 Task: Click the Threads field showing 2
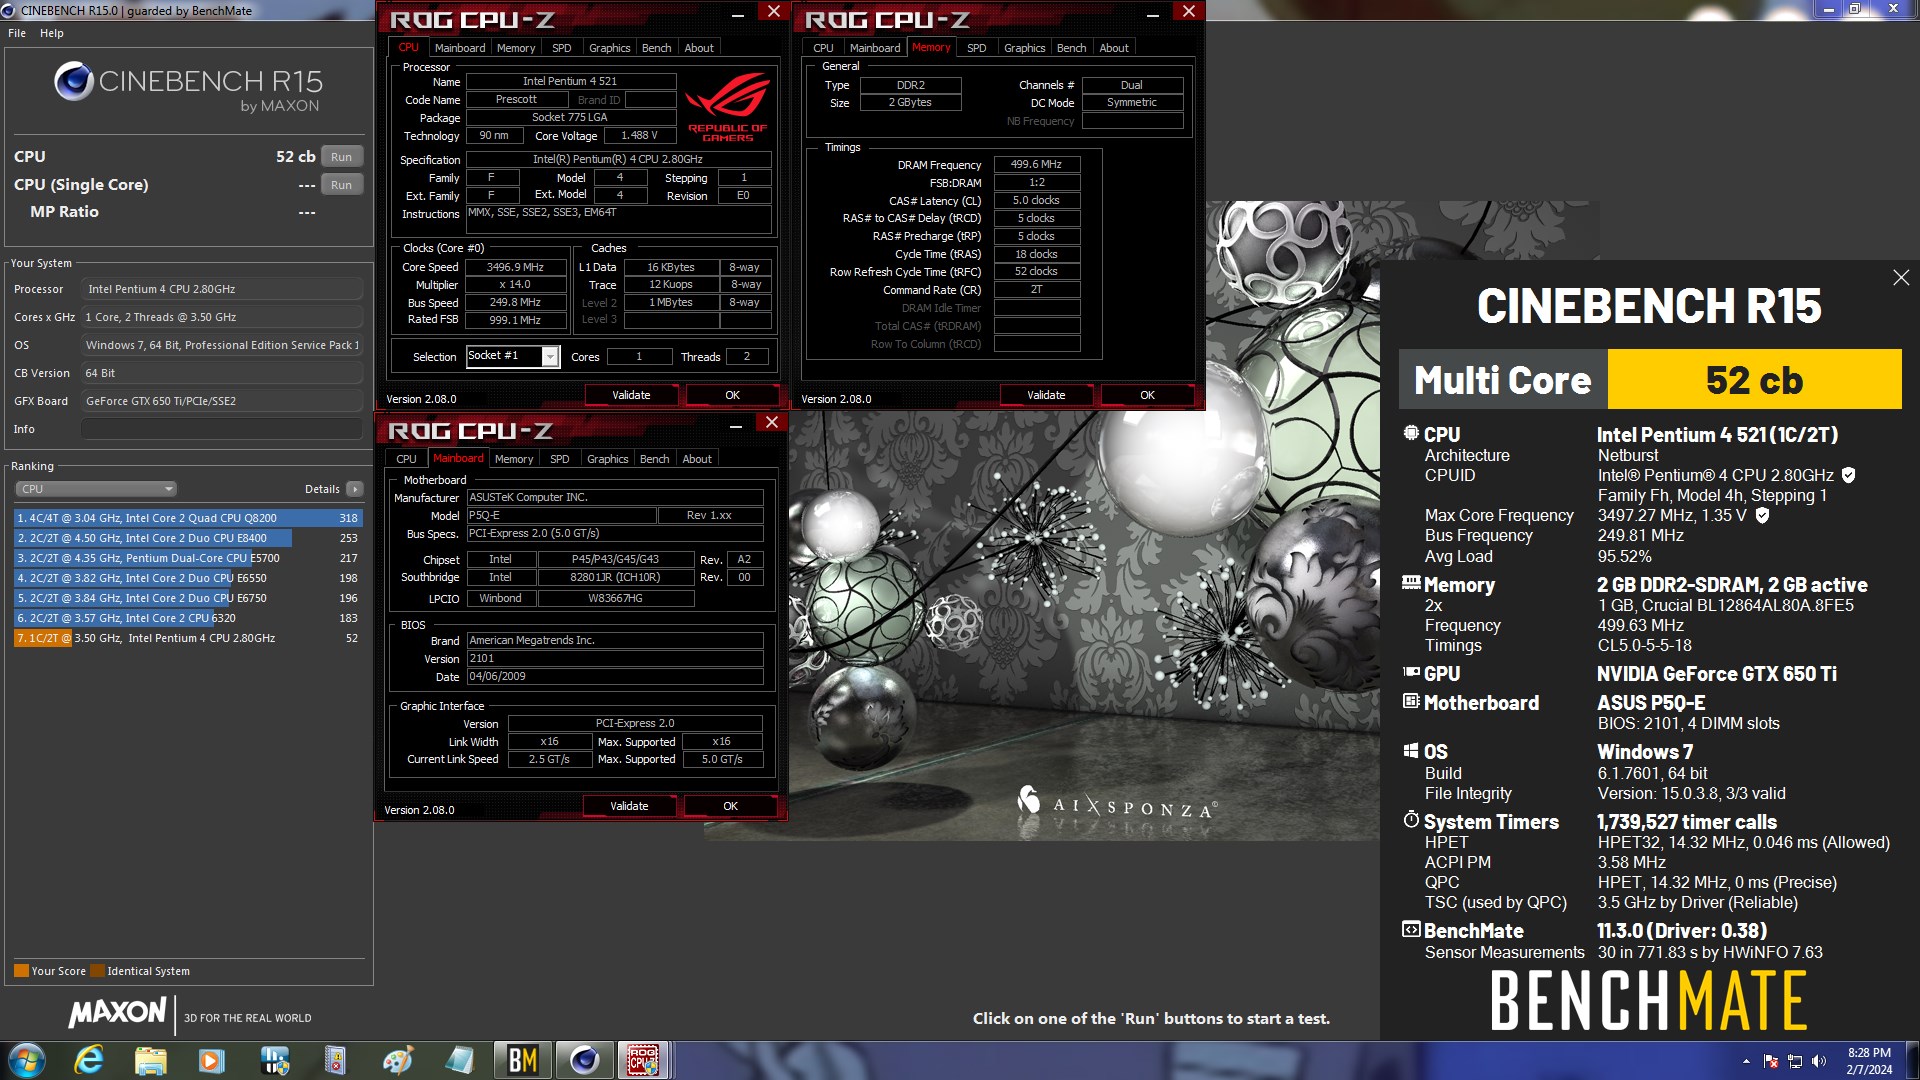tap(747, 356)
